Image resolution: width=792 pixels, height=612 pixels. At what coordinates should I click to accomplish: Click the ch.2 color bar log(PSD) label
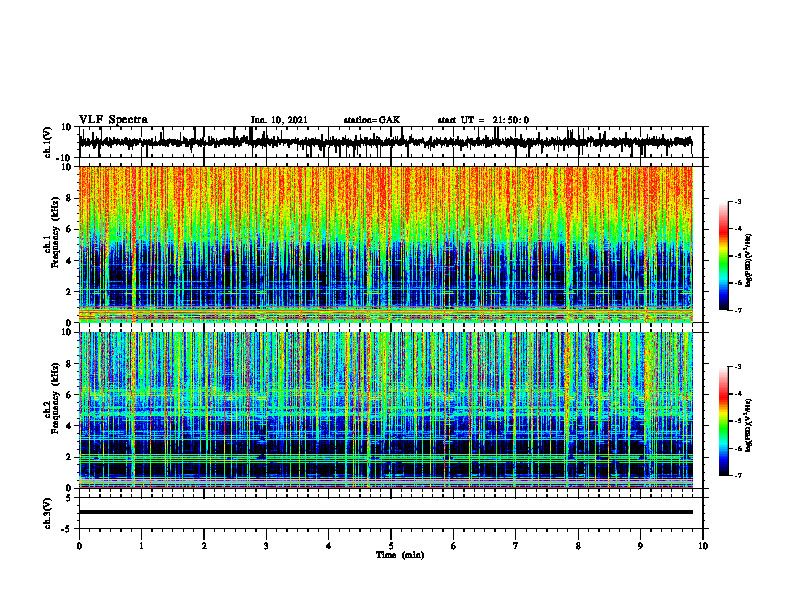click(x=749, y=425)
